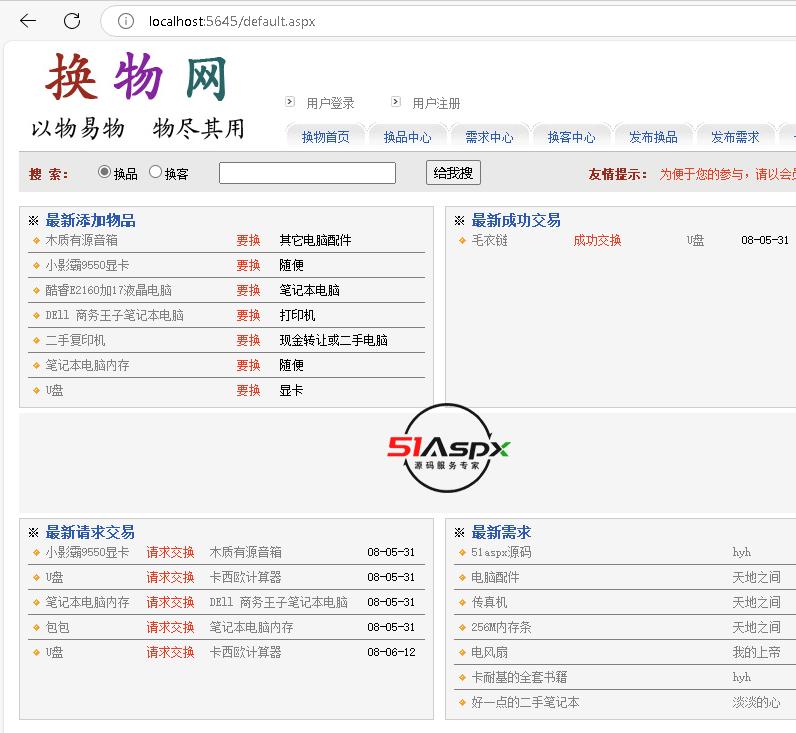Viewport: 796px width, 733px height.
Task: Focus the browser address bar URL
Action: pos(232,21)
